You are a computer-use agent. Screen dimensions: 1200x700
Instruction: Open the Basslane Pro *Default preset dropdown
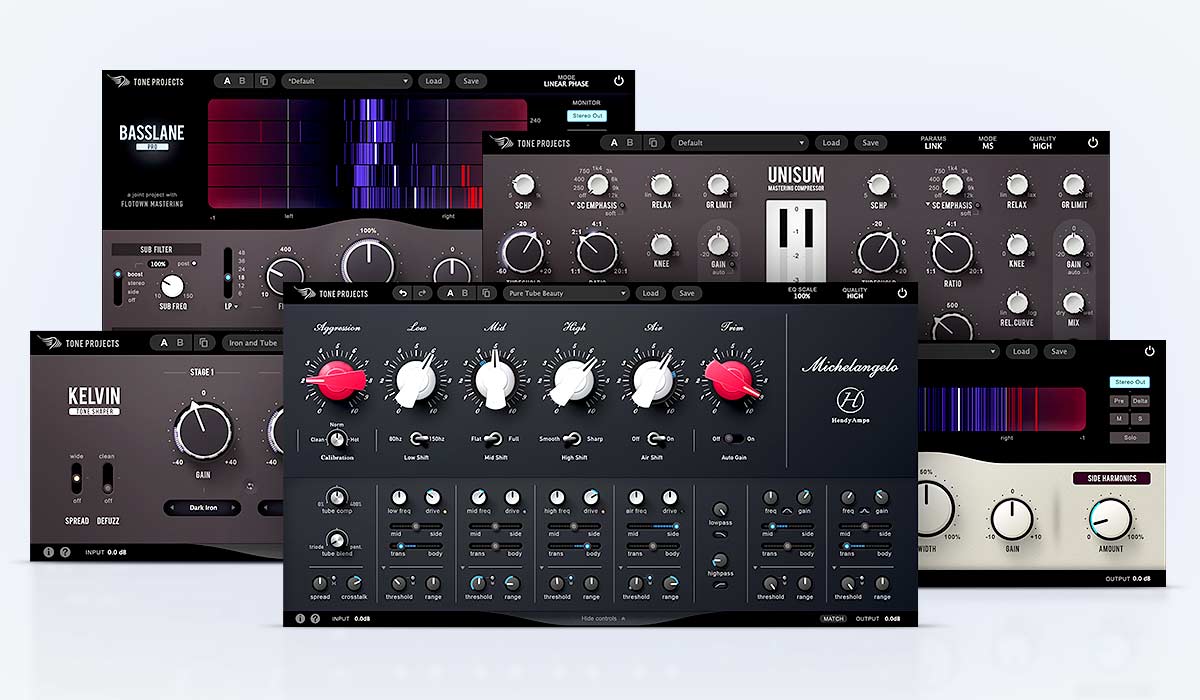coord(347,81)
